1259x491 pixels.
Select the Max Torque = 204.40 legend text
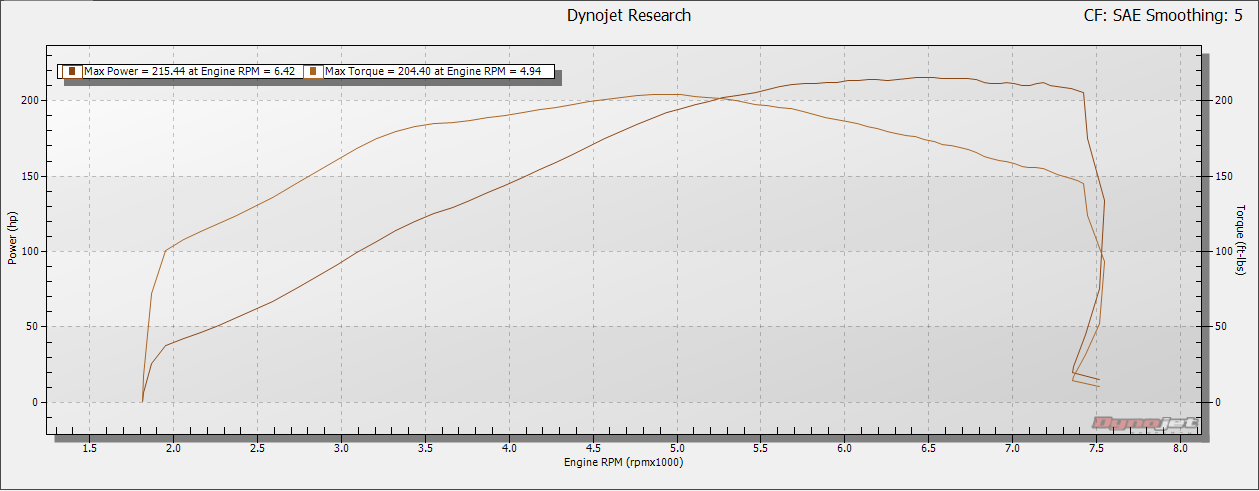click(433, 72)
